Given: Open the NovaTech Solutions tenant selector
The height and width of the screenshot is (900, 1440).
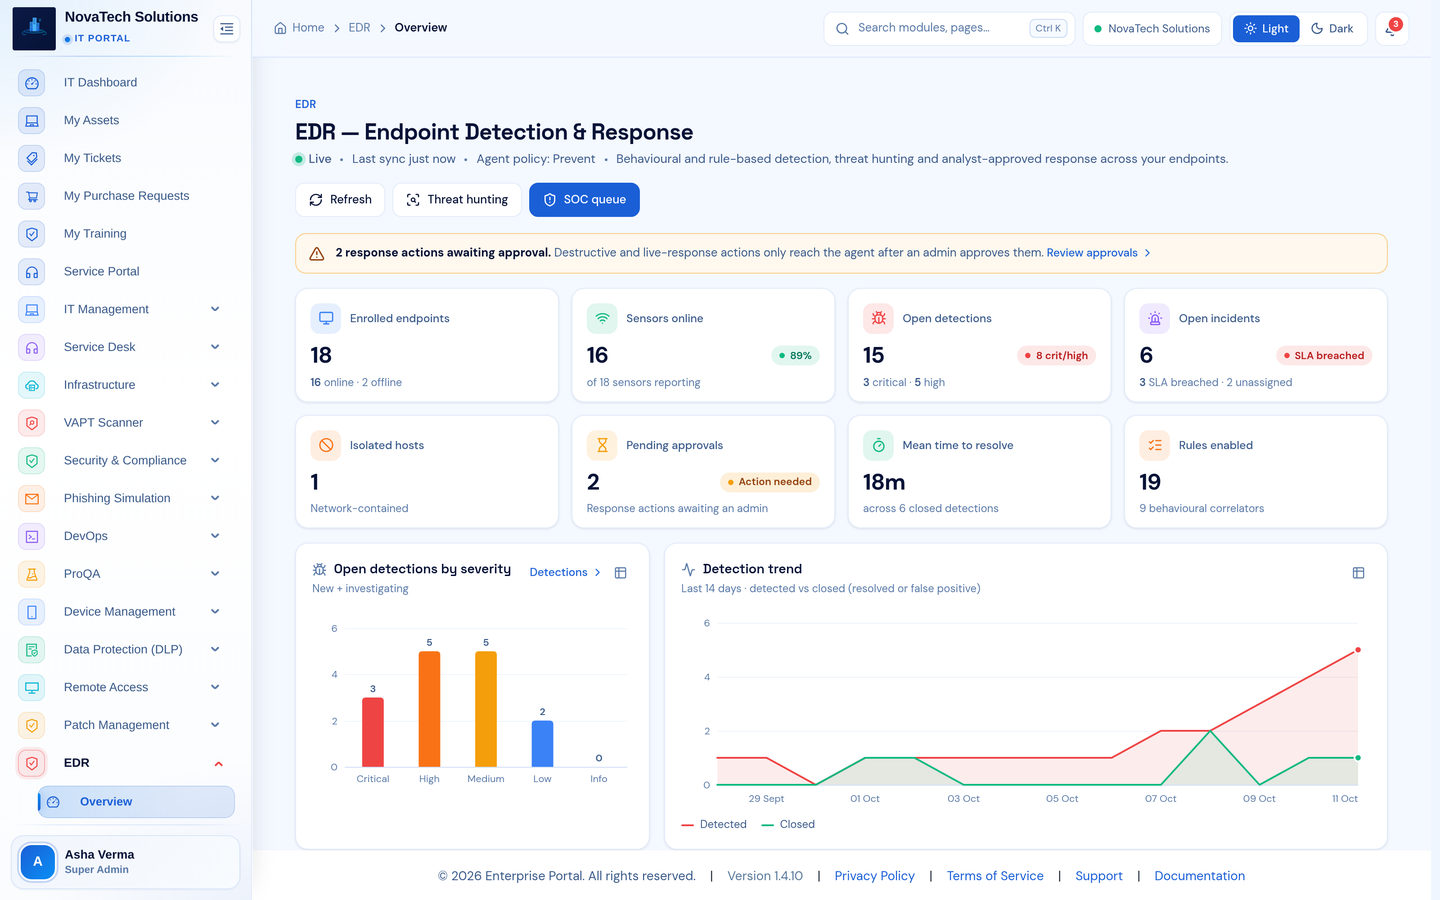Looking at the screenshot, I should tap(1152, 29).
